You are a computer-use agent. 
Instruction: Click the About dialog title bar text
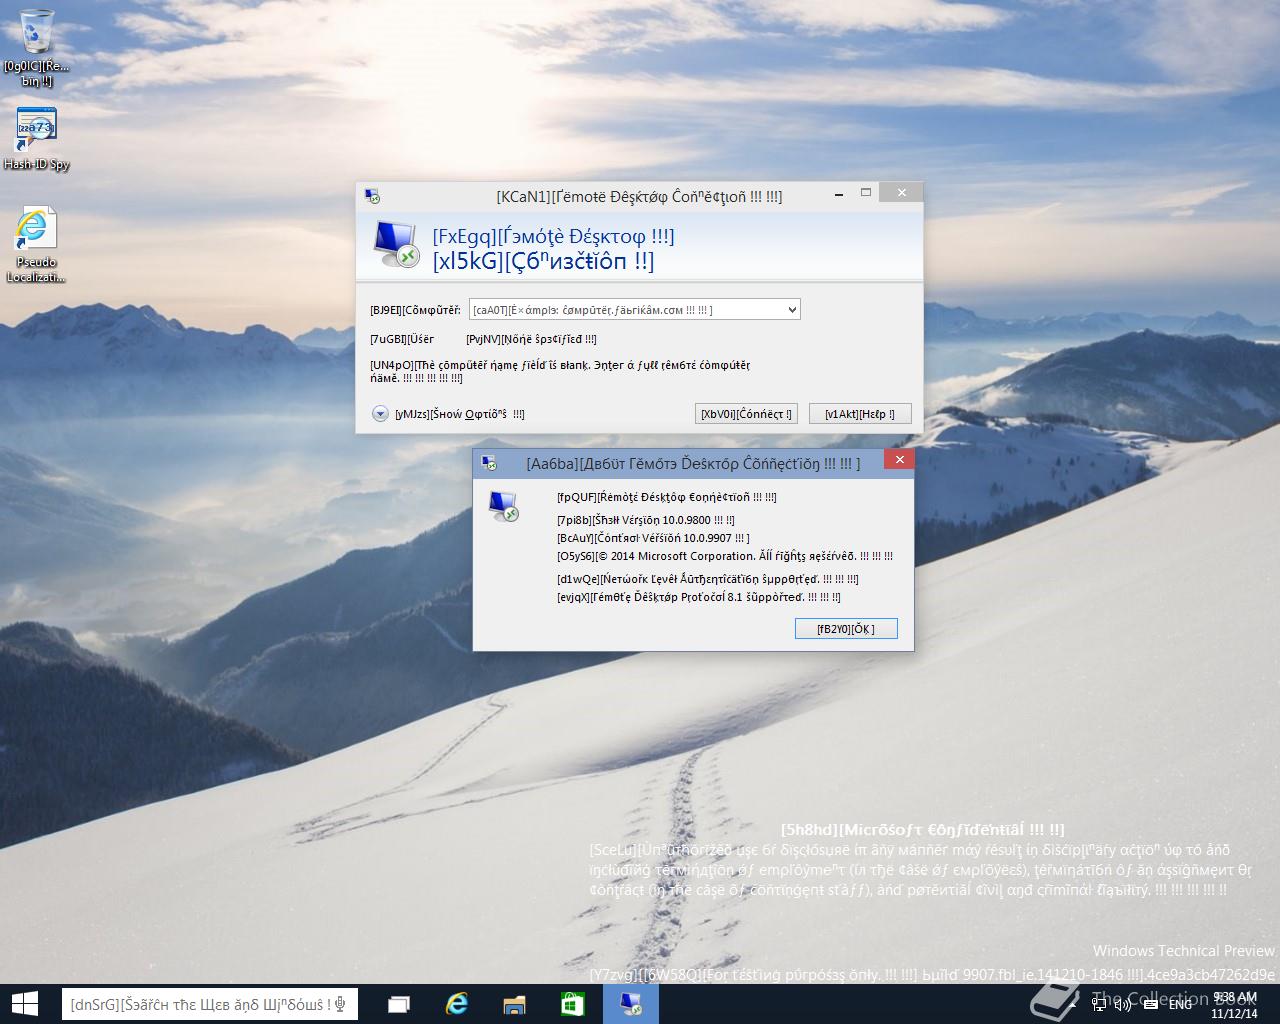point(693,464)
